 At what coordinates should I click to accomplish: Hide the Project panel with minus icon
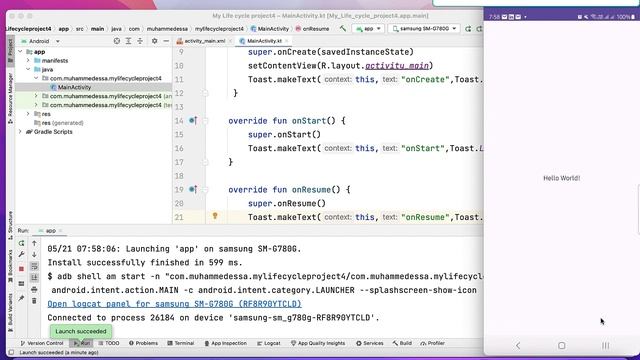pos(166,41)
